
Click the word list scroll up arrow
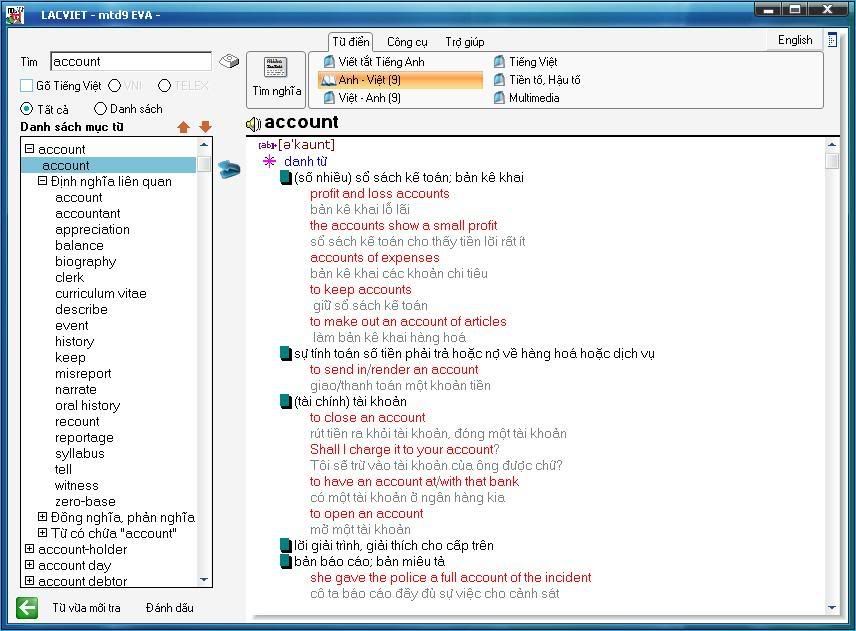[204, 145]
